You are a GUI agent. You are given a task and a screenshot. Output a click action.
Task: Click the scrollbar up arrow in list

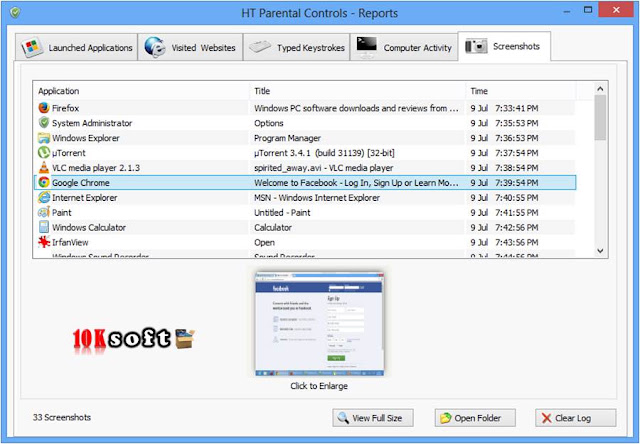[x=600, y=89]
